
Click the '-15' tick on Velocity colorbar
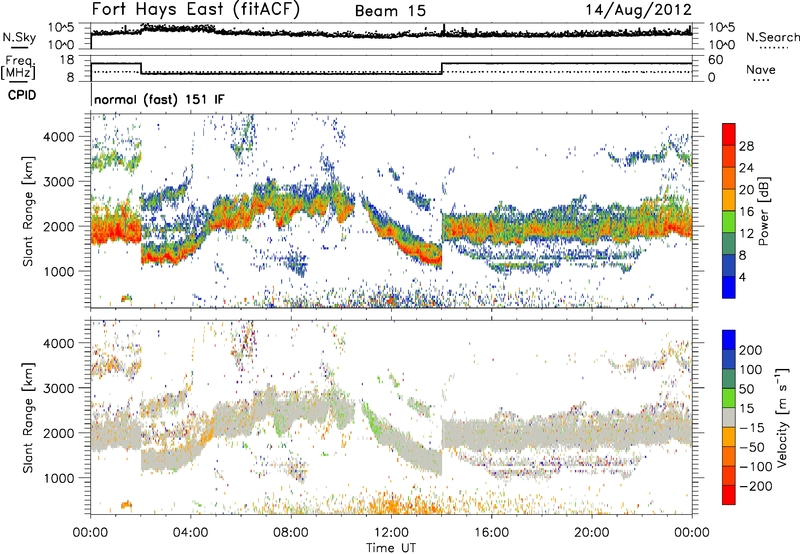tap(752, 428)
